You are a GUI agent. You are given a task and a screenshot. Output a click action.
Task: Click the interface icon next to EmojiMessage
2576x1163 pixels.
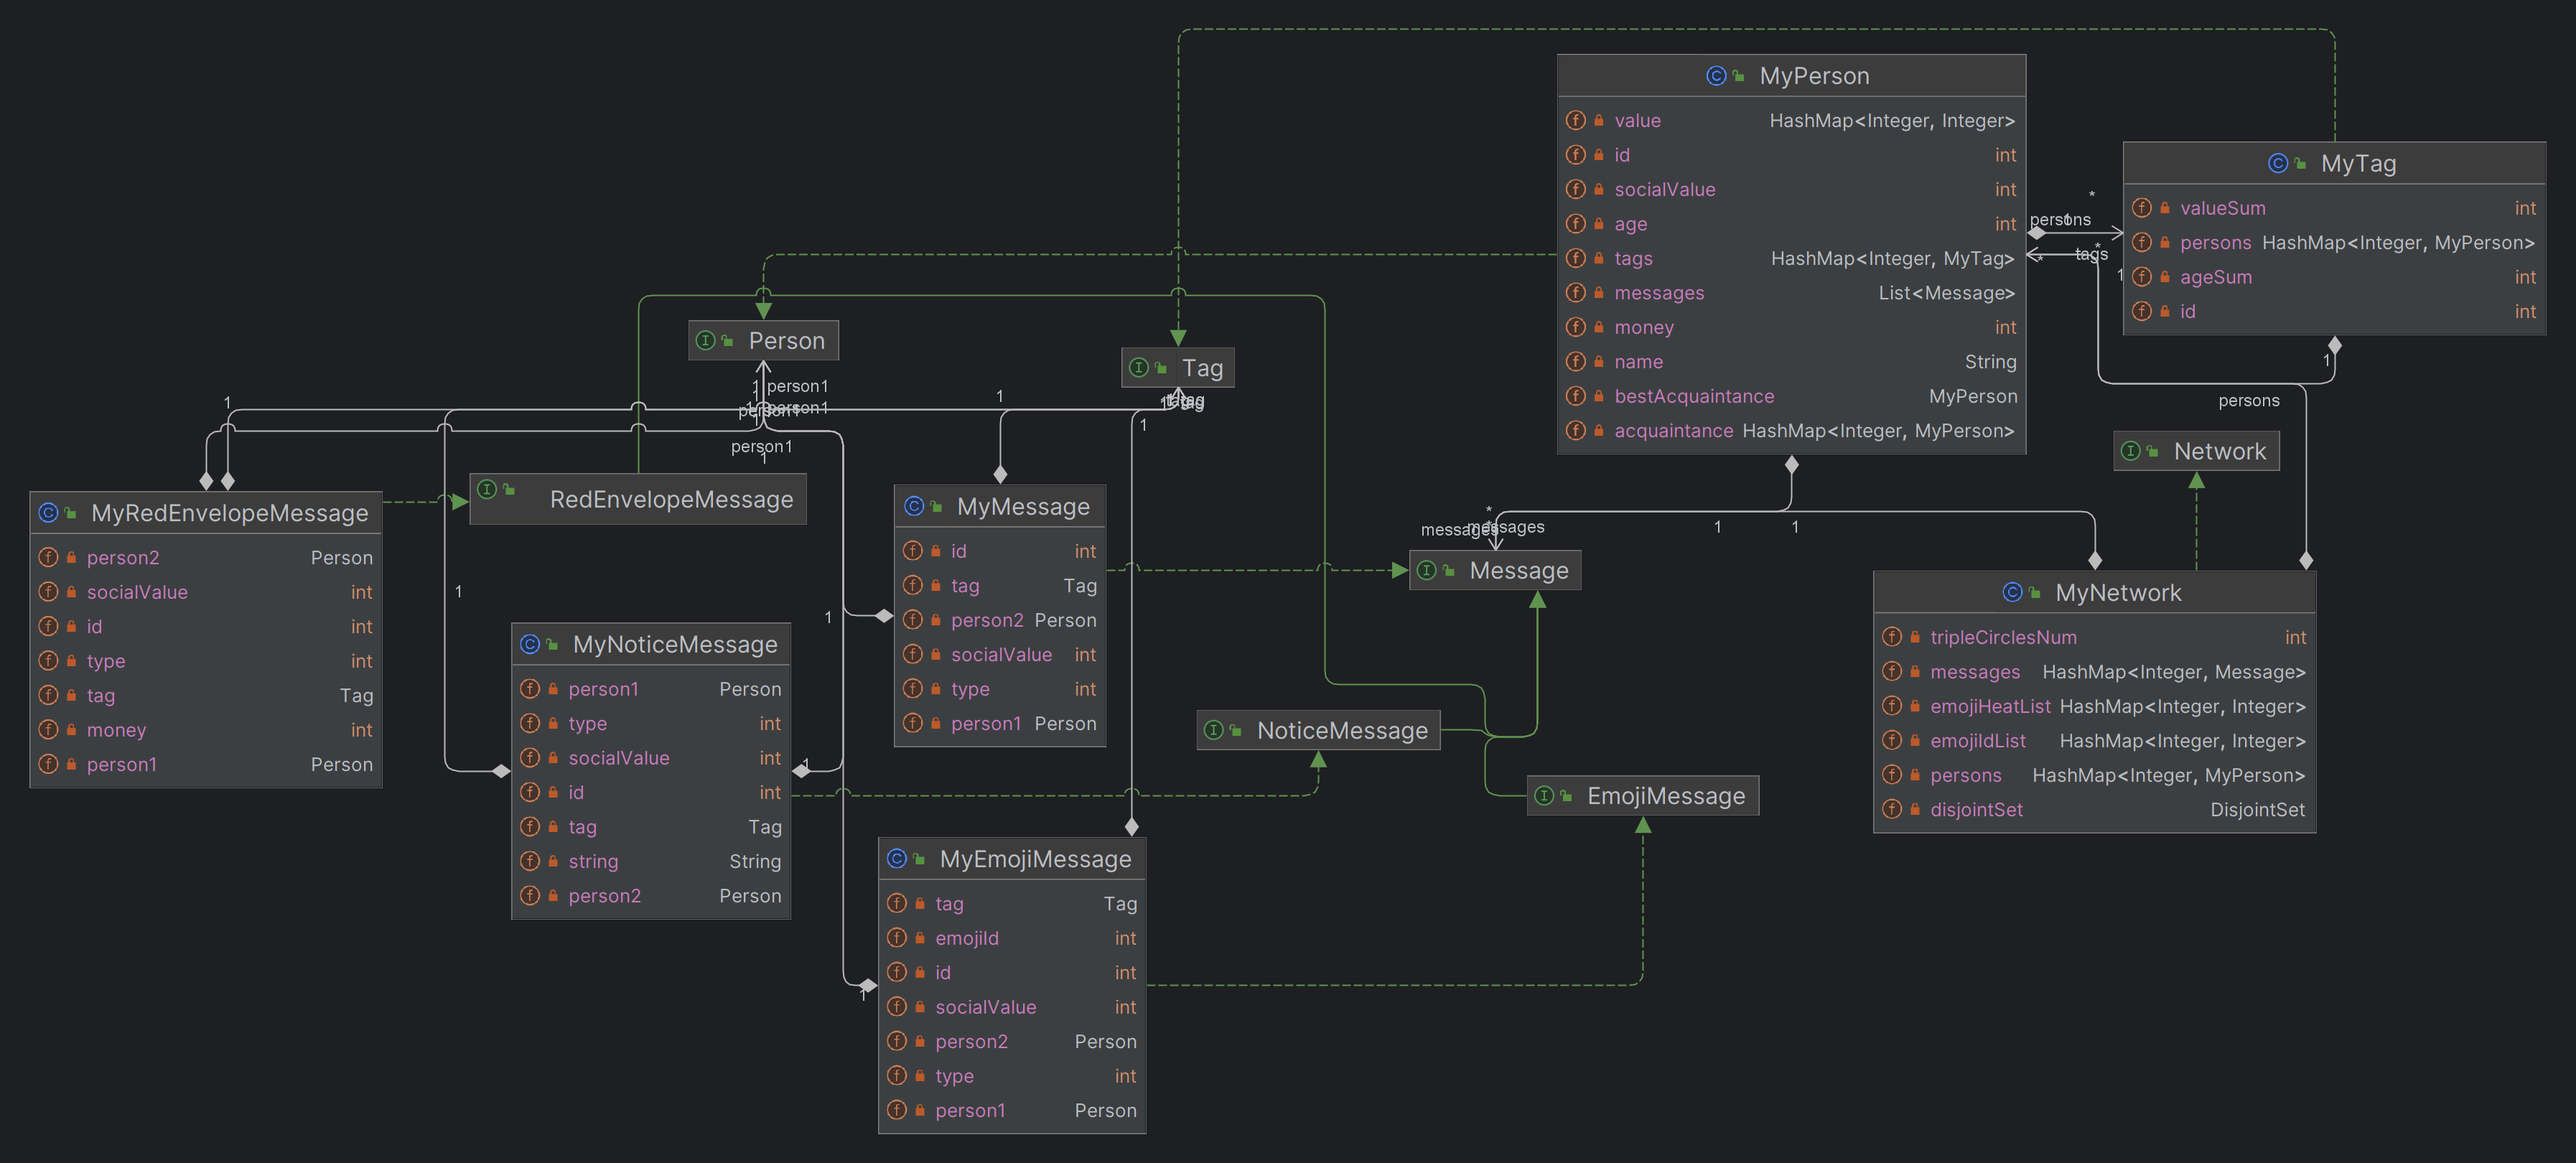tap(1544, 796)
